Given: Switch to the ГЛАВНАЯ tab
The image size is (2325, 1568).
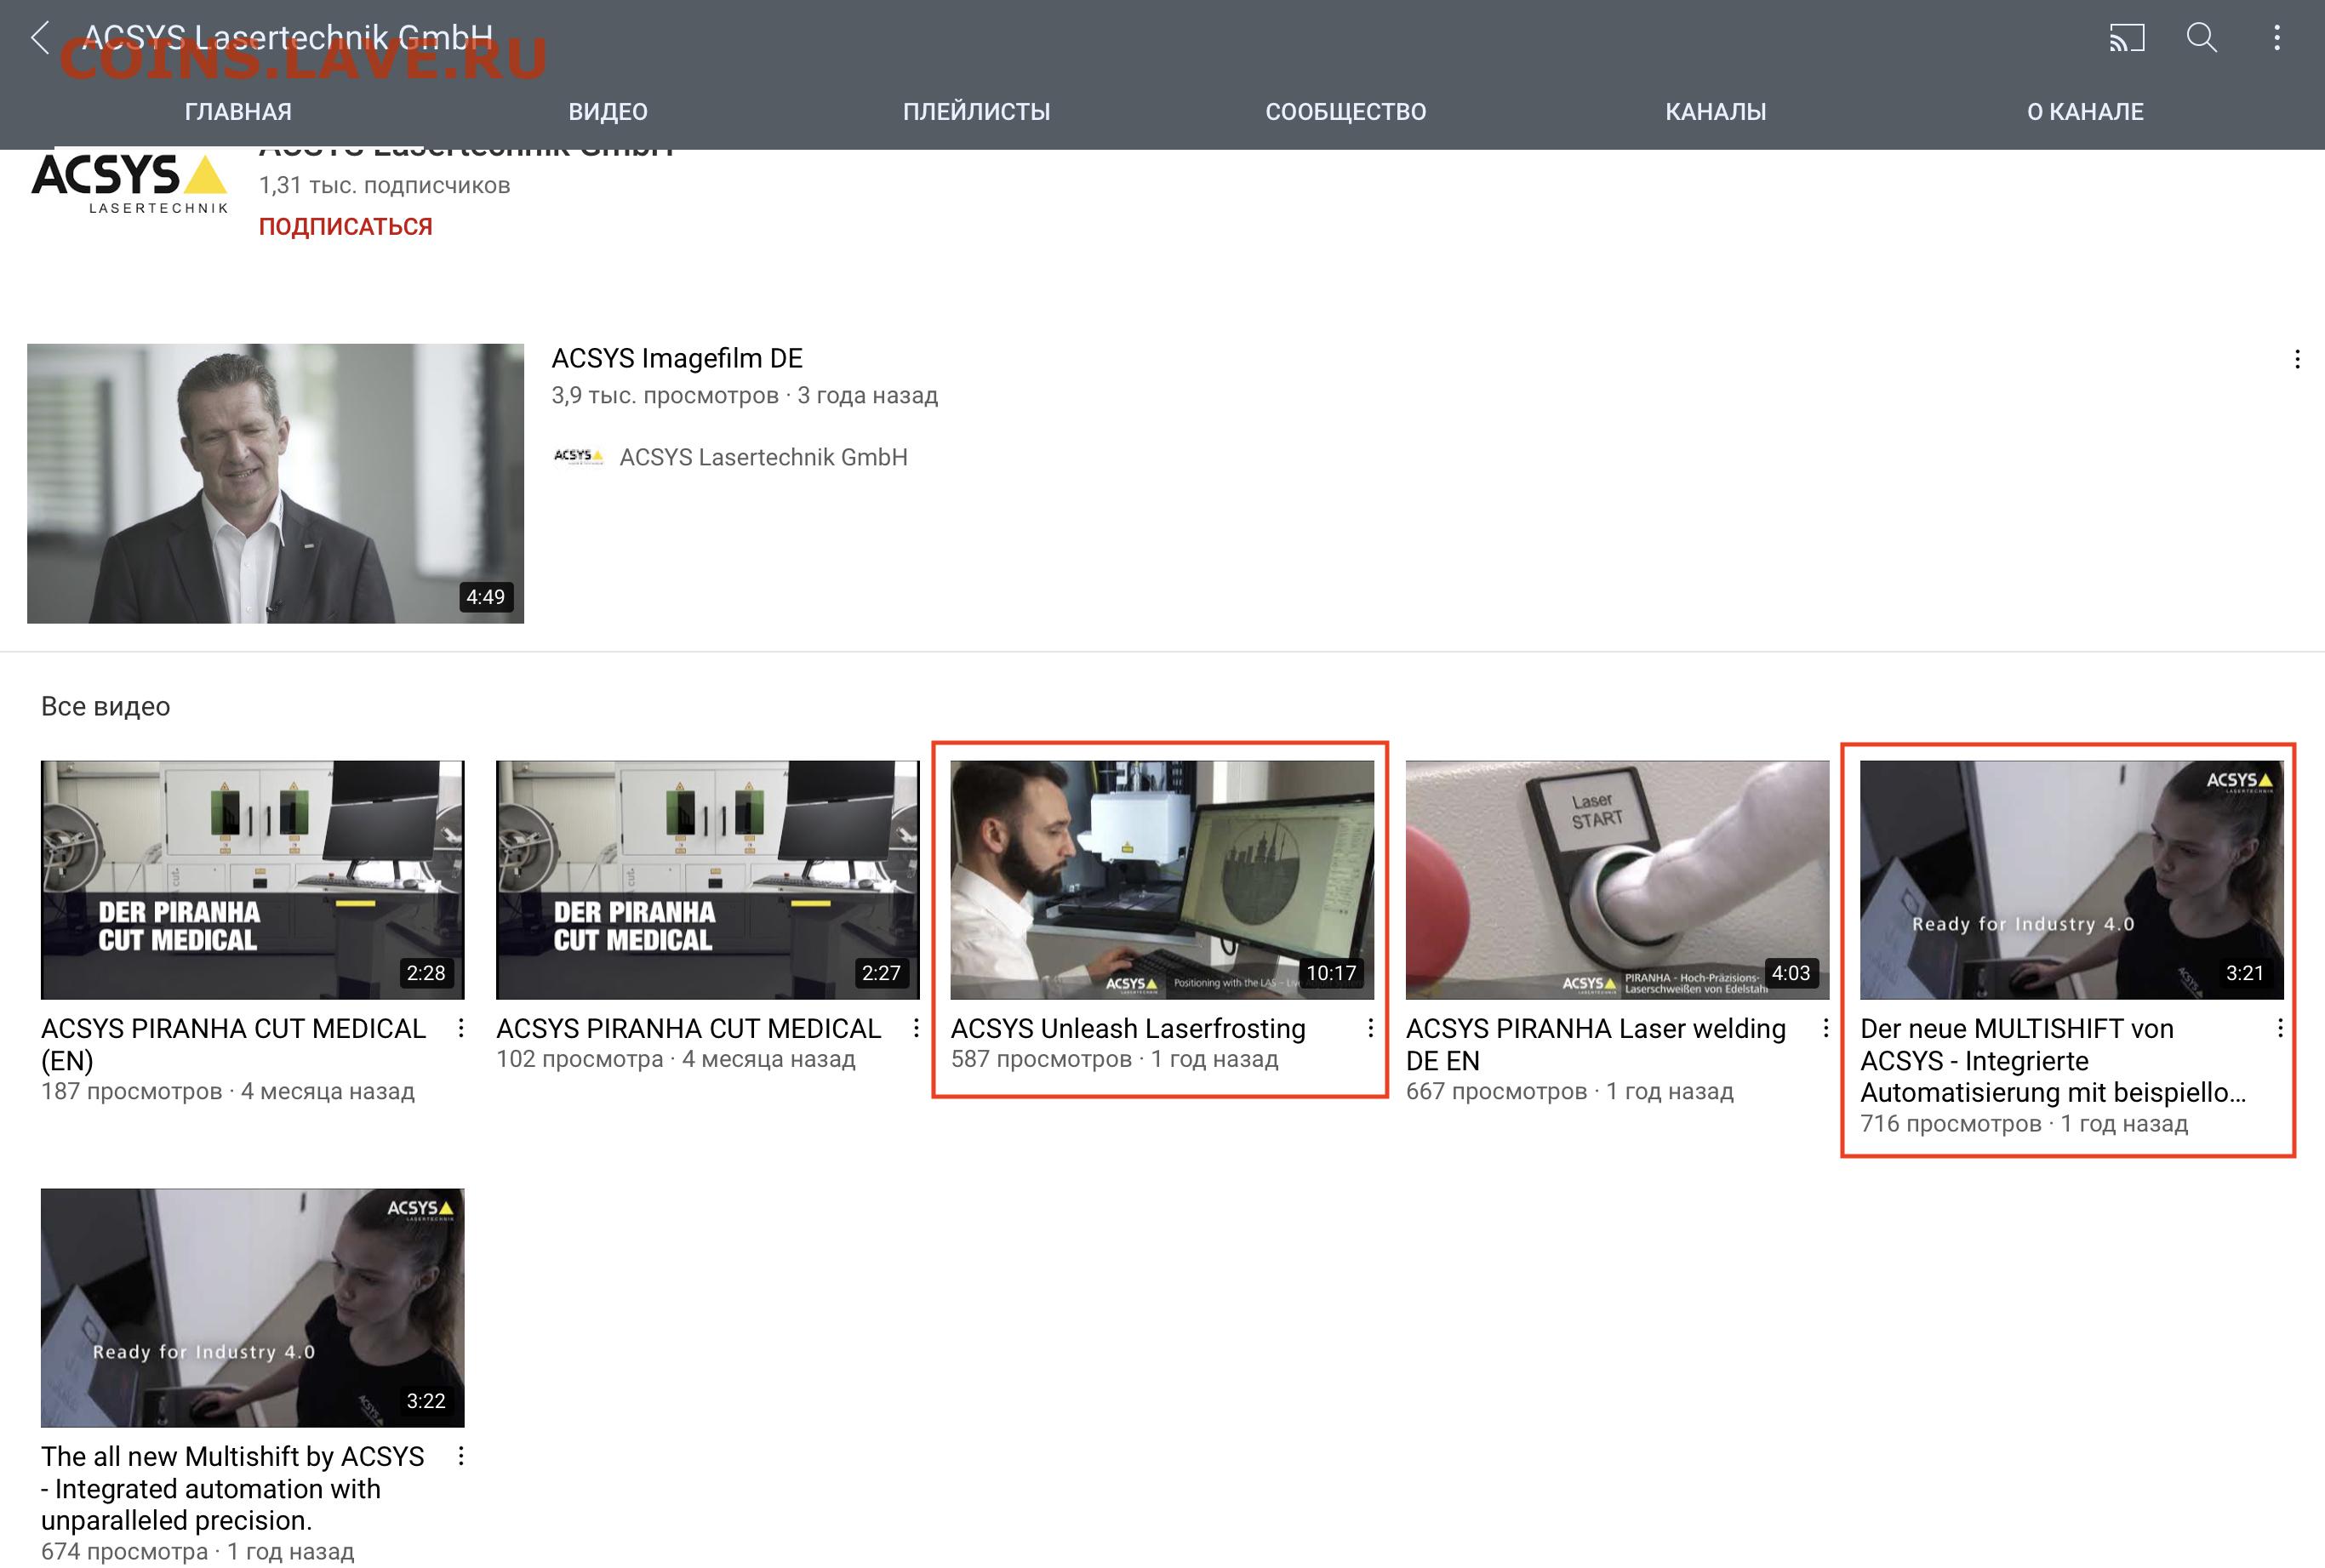Looking at the screenshot, I should 238,112.
